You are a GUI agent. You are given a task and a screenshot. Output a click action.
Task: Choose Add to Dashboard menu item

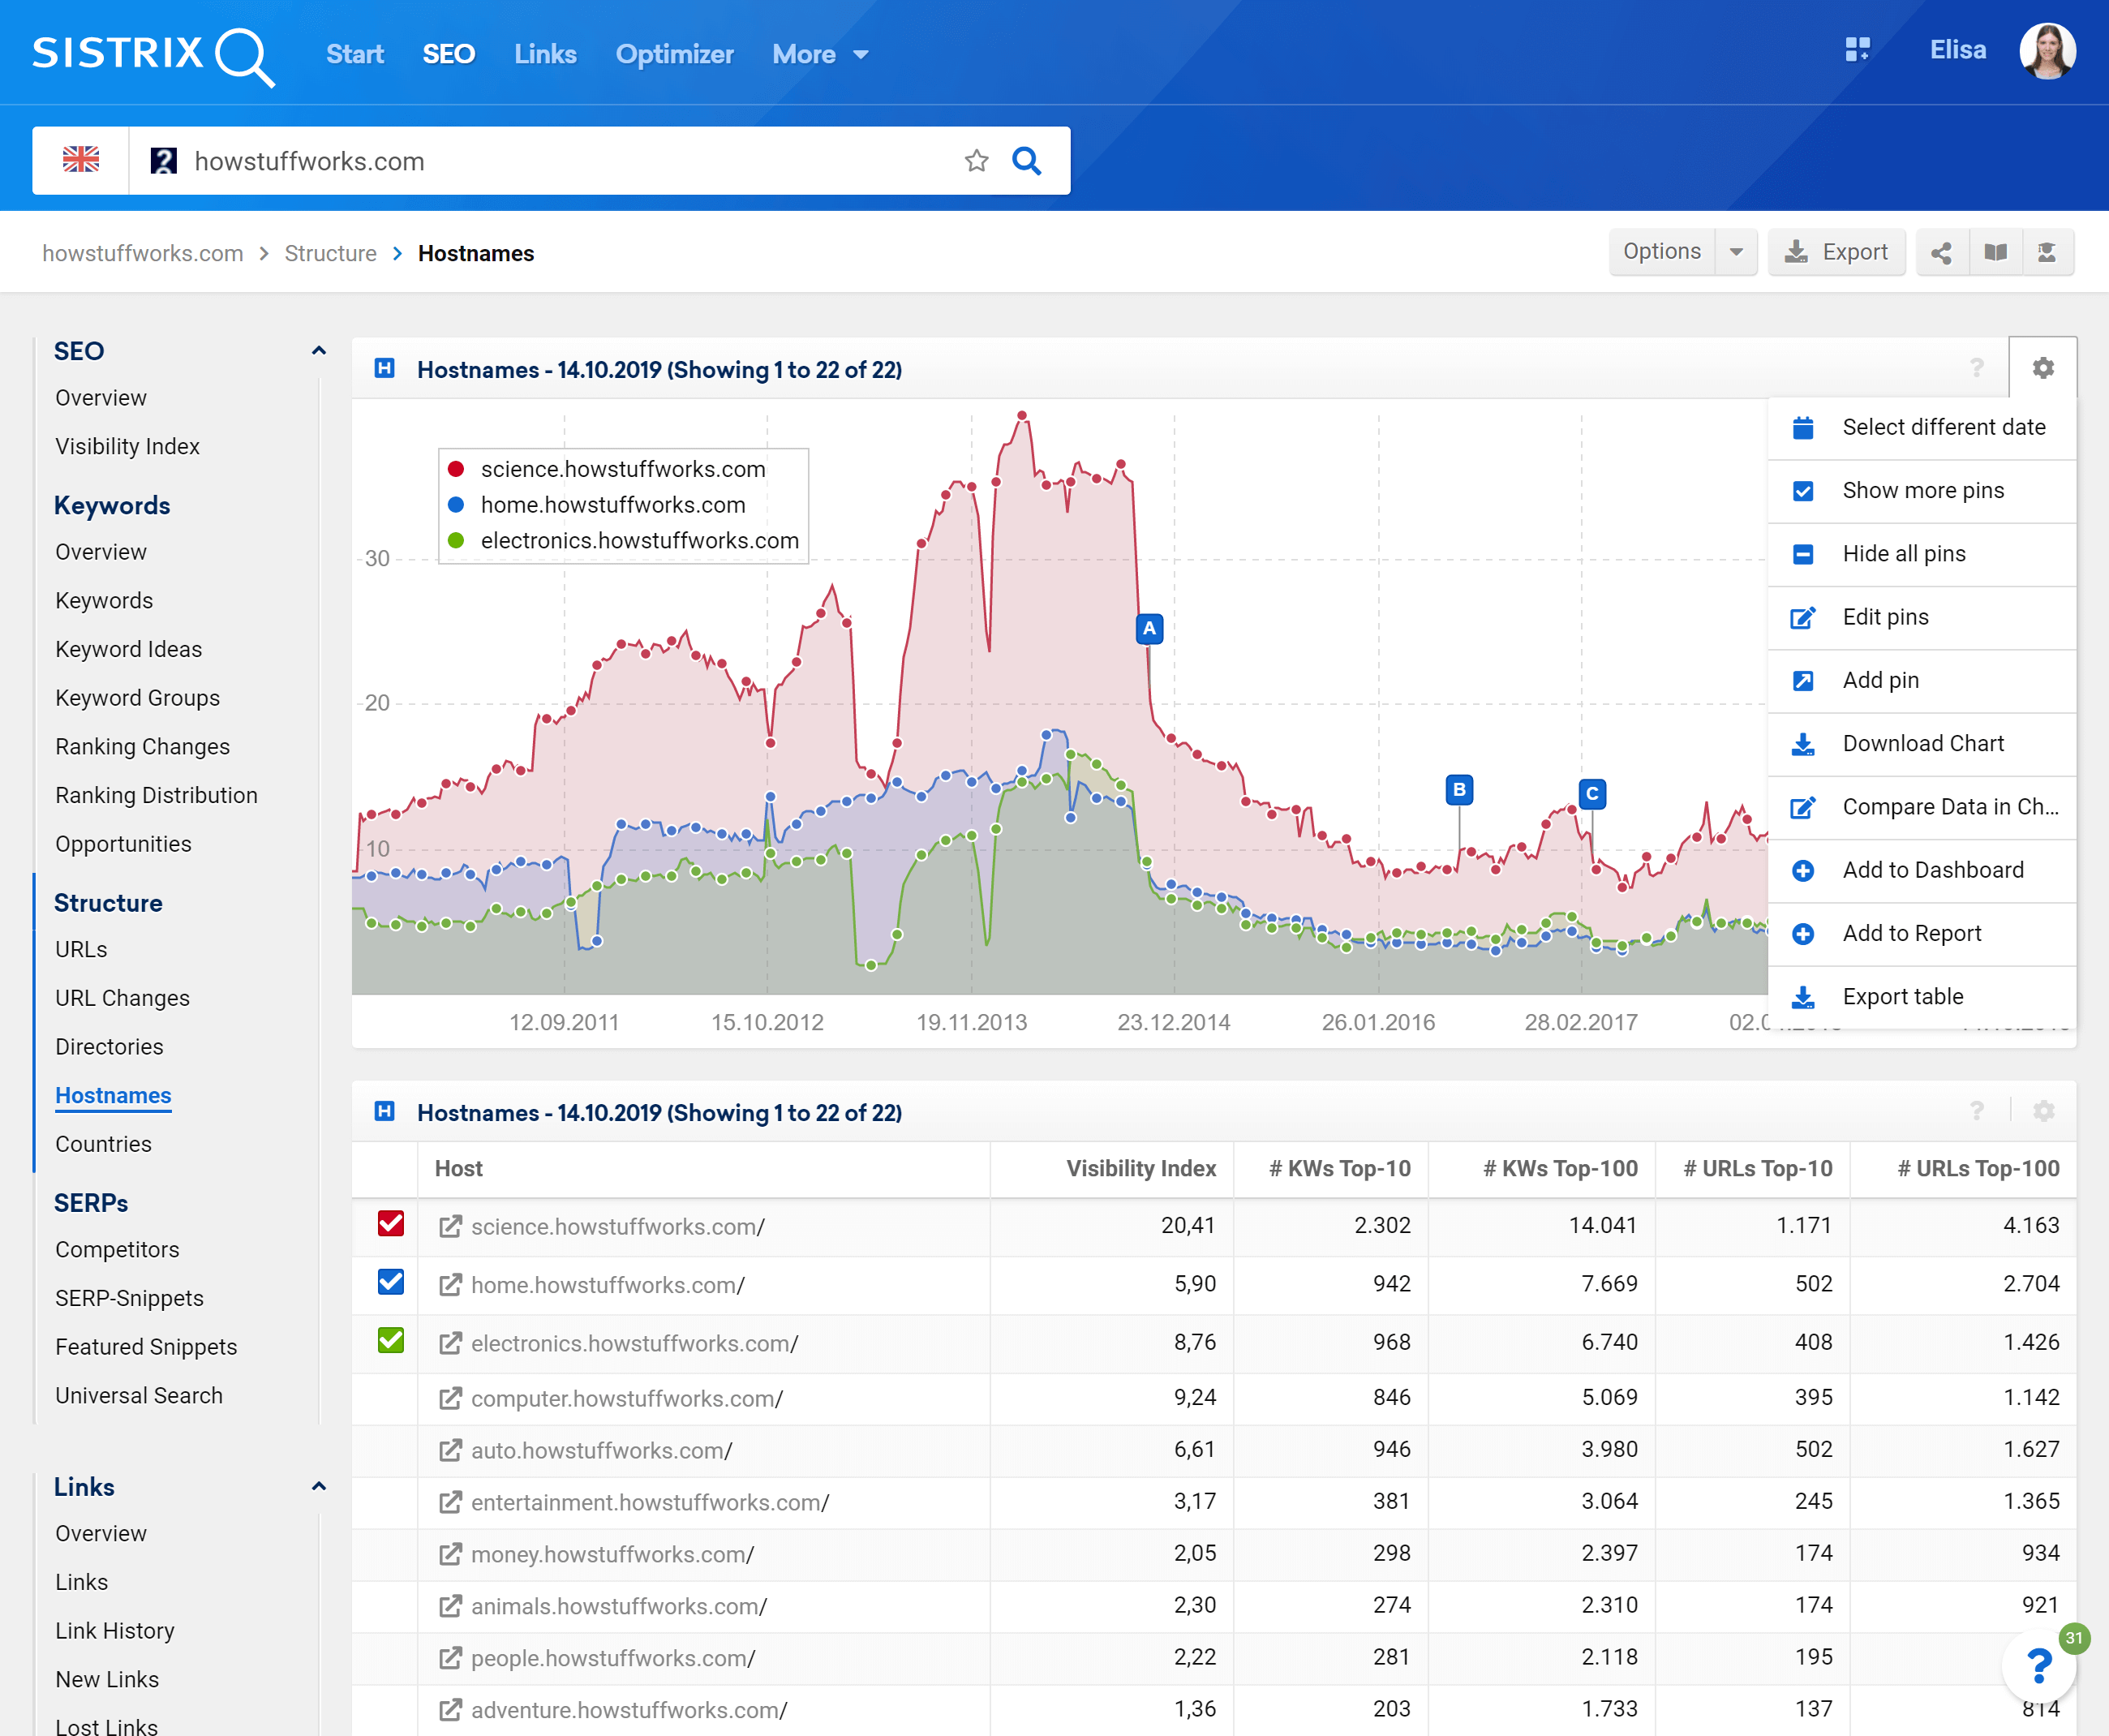pyautogui.click(x=1922, y=870)
